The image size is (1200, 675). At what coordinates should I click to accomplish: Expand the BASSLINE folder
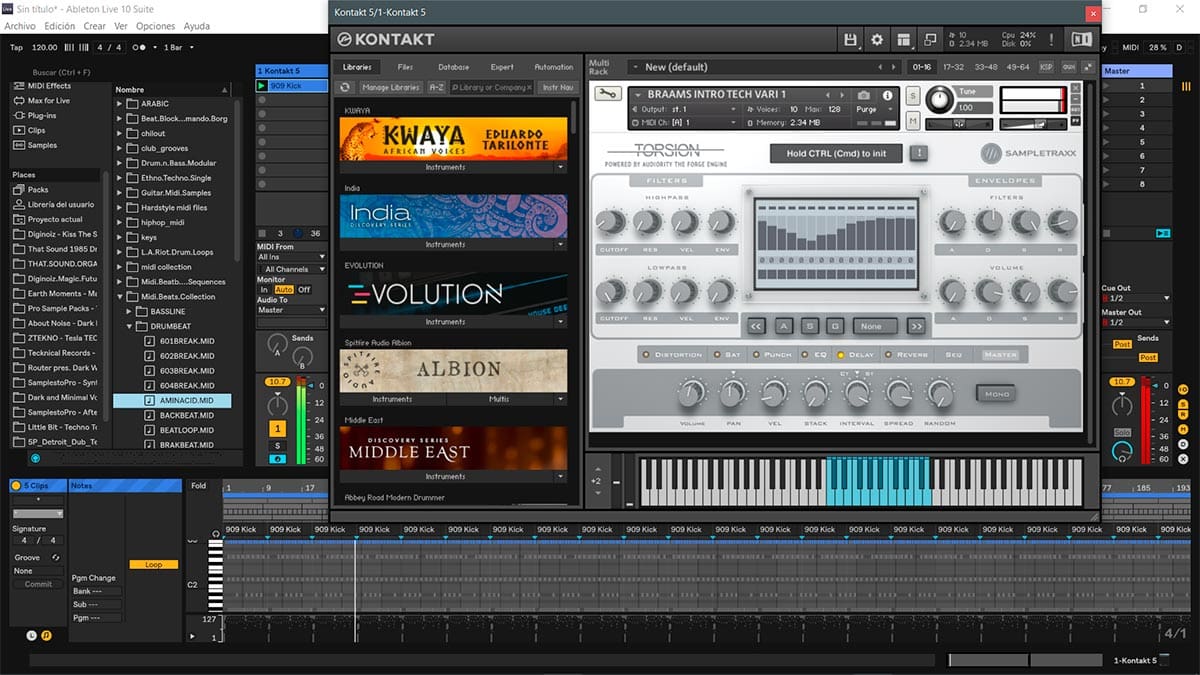coord(130,311)
